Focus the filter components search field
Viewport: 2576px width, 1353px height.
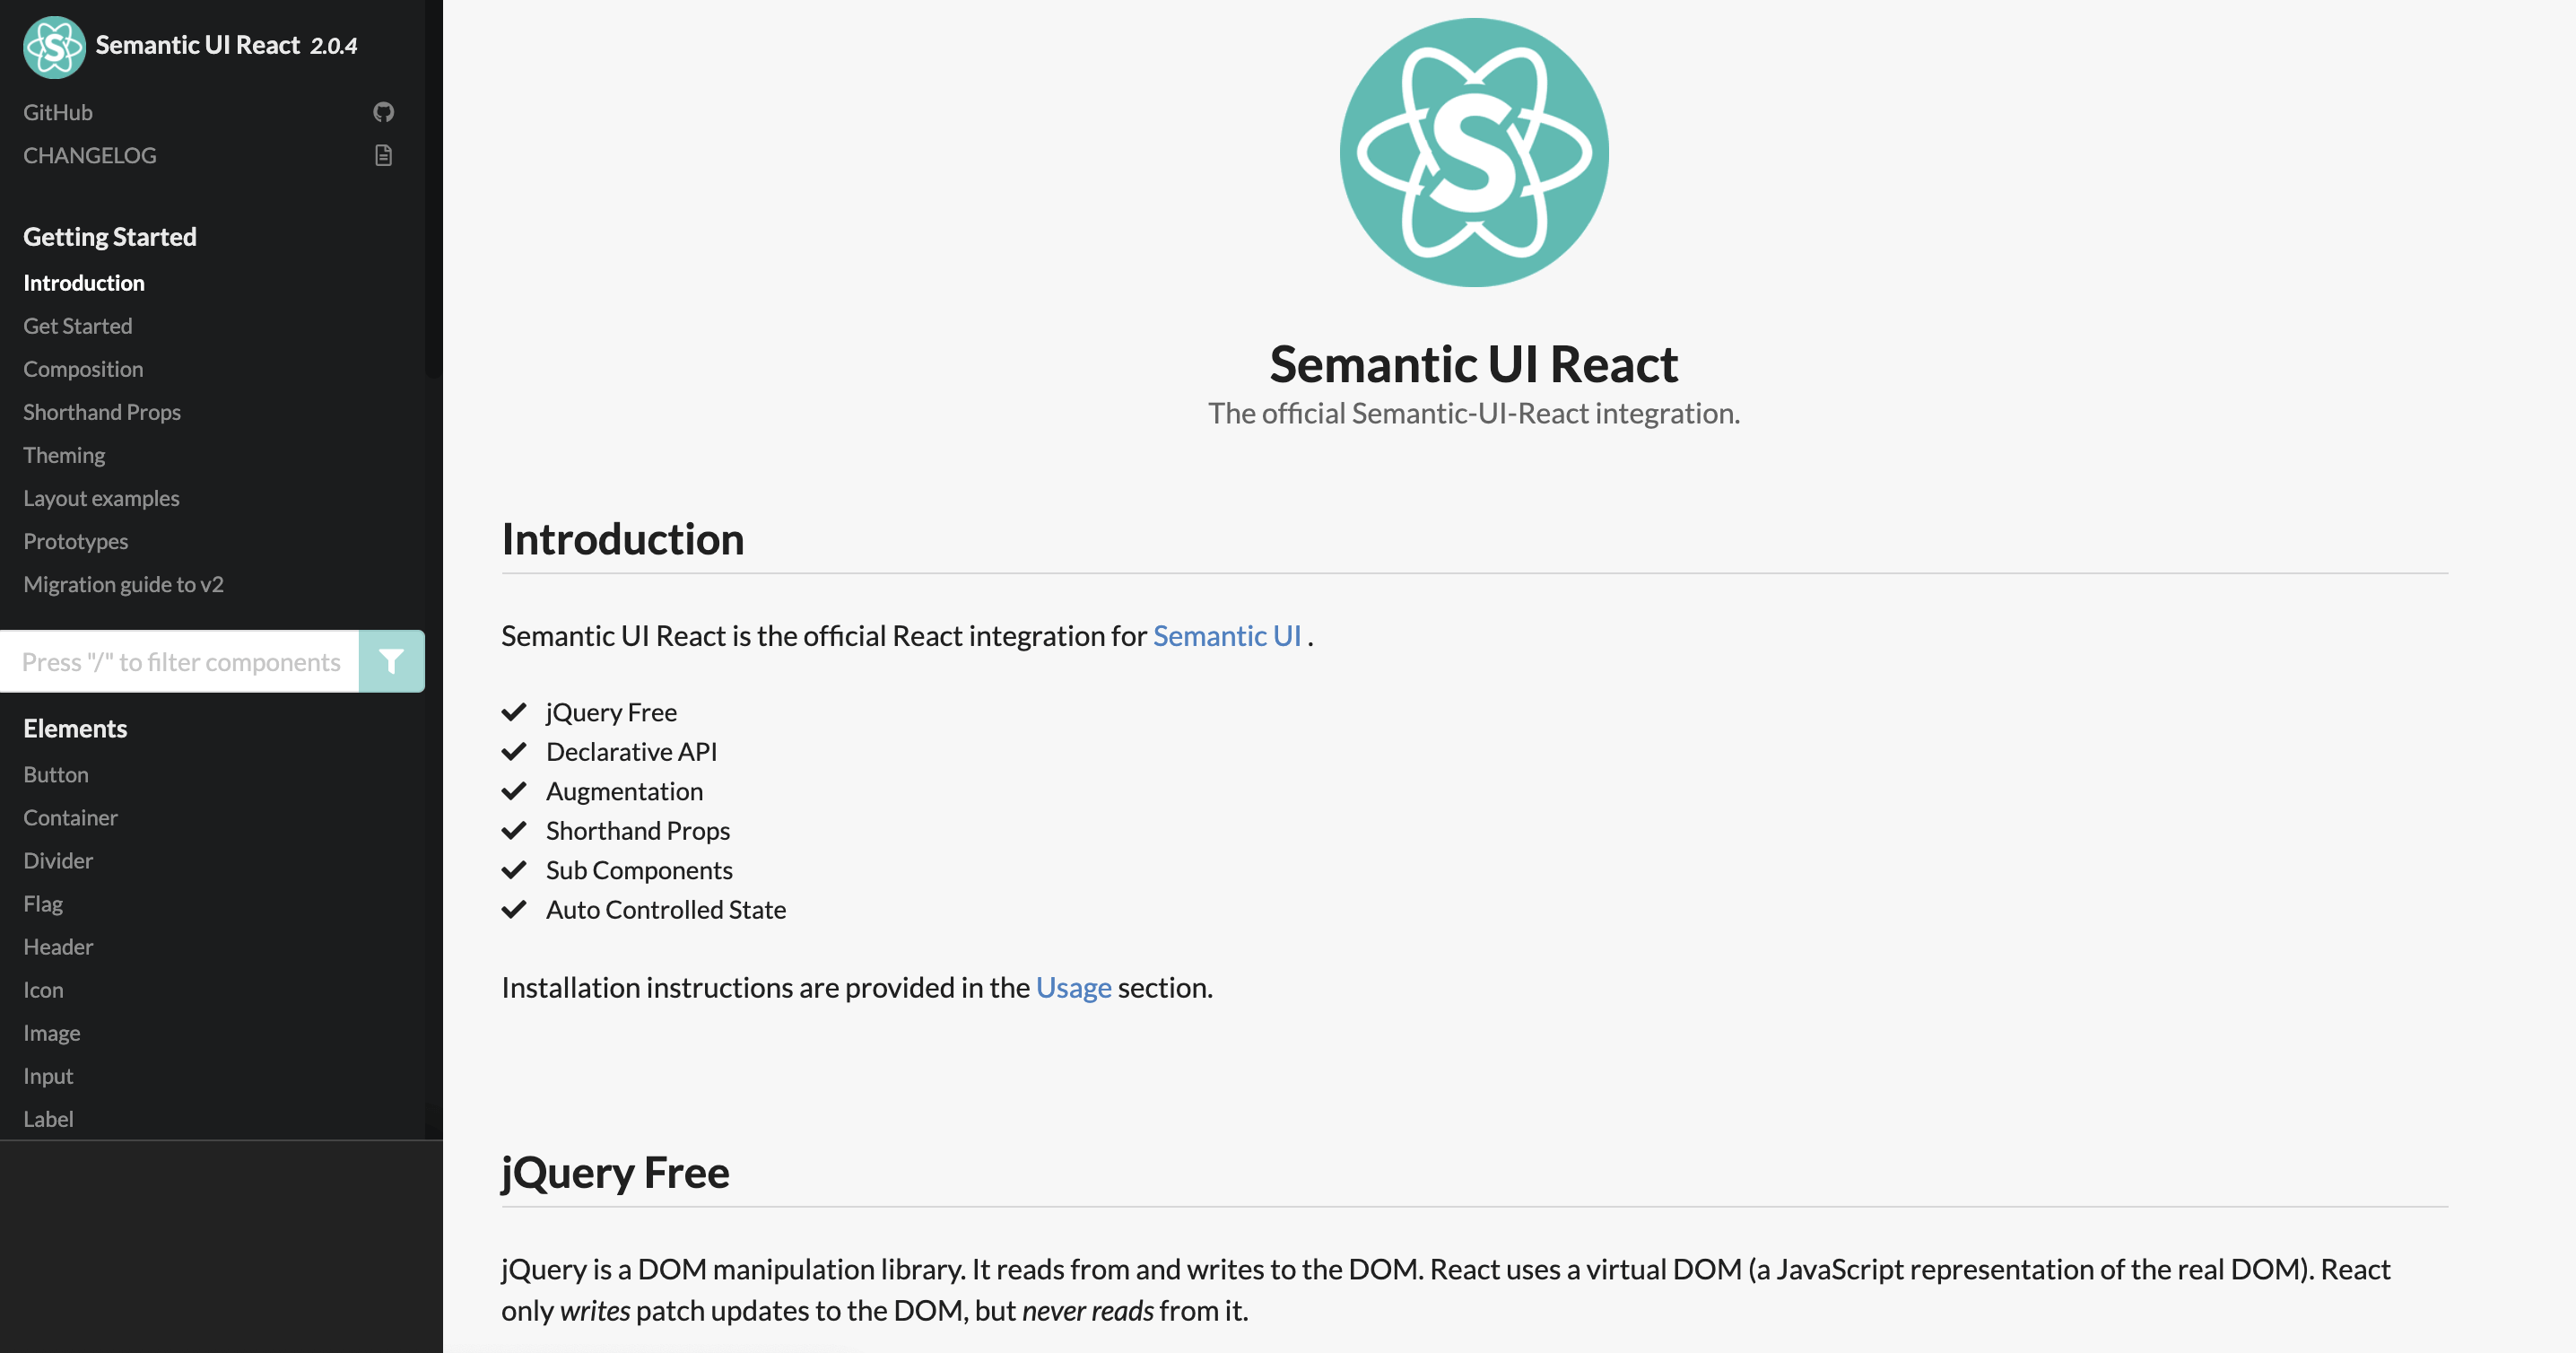click(x=181, y=661)
